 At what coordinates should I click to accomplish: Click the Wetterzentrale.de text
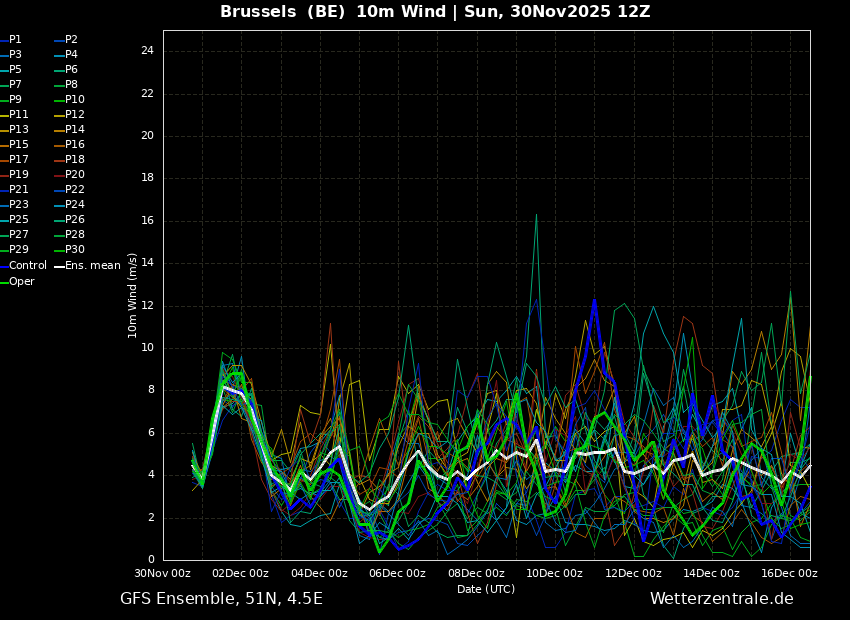(721, 598)
